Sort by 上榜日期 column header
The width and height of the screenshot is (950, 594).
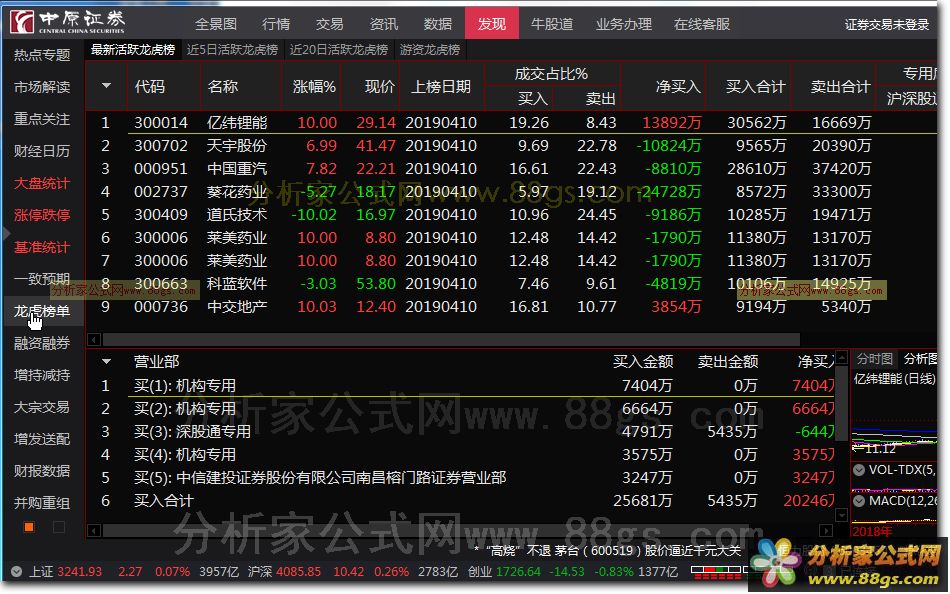[441, 87]
